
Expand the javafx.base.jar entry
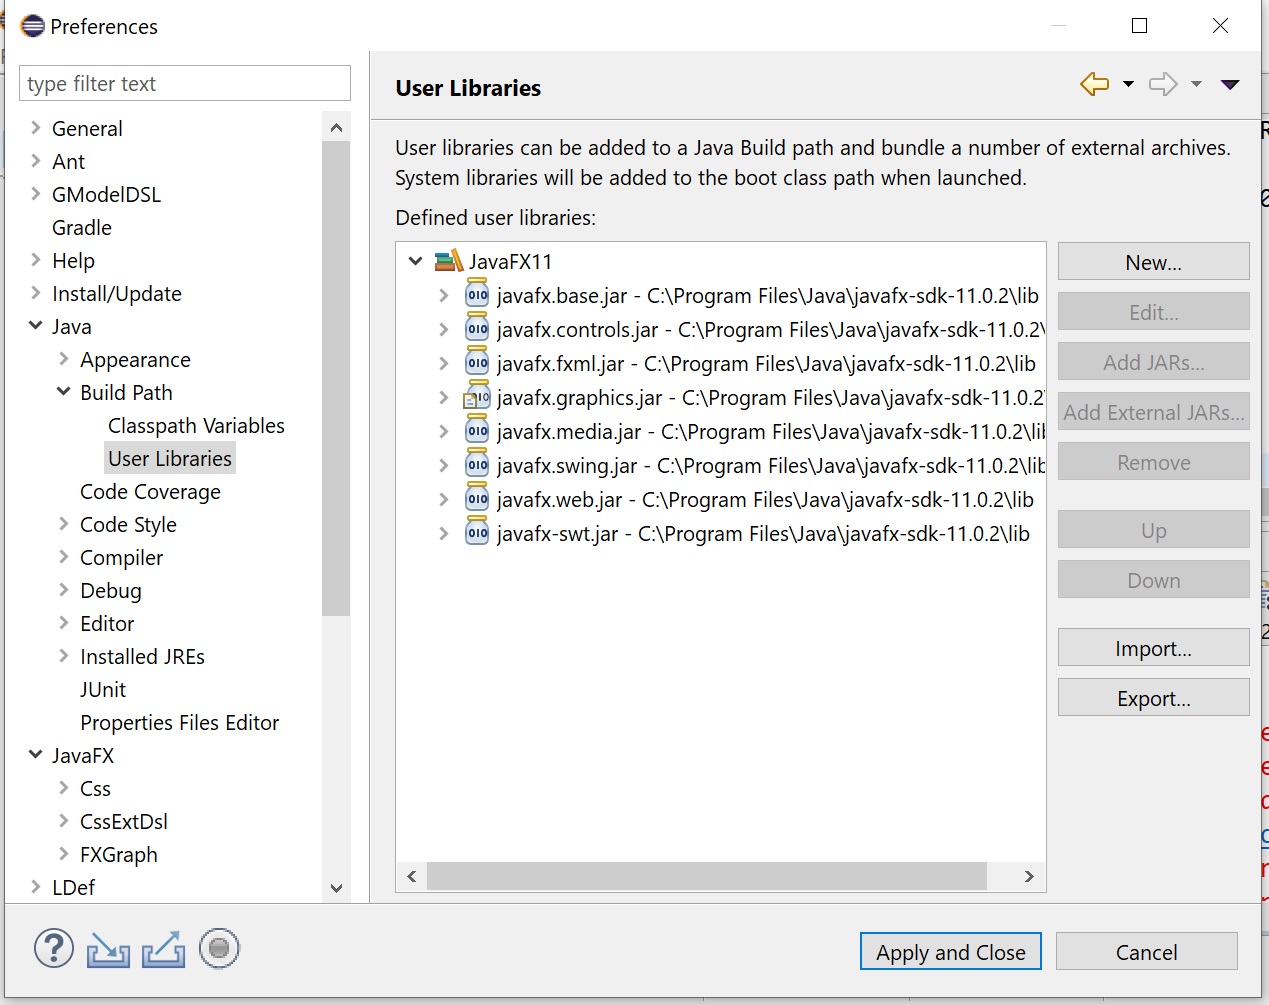click(443, 296)
